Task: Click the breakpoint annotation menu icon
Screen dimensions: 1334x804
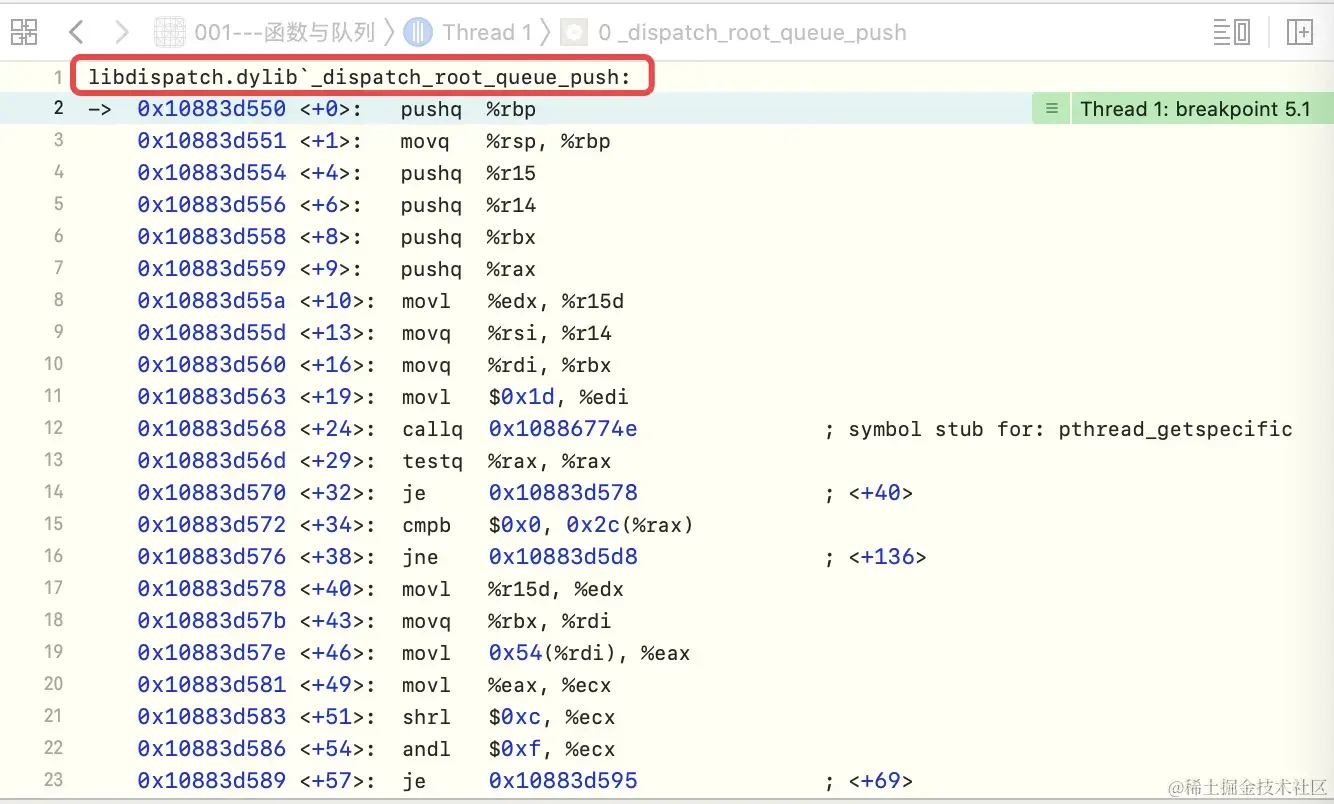Action: (x=1051, y=109)
